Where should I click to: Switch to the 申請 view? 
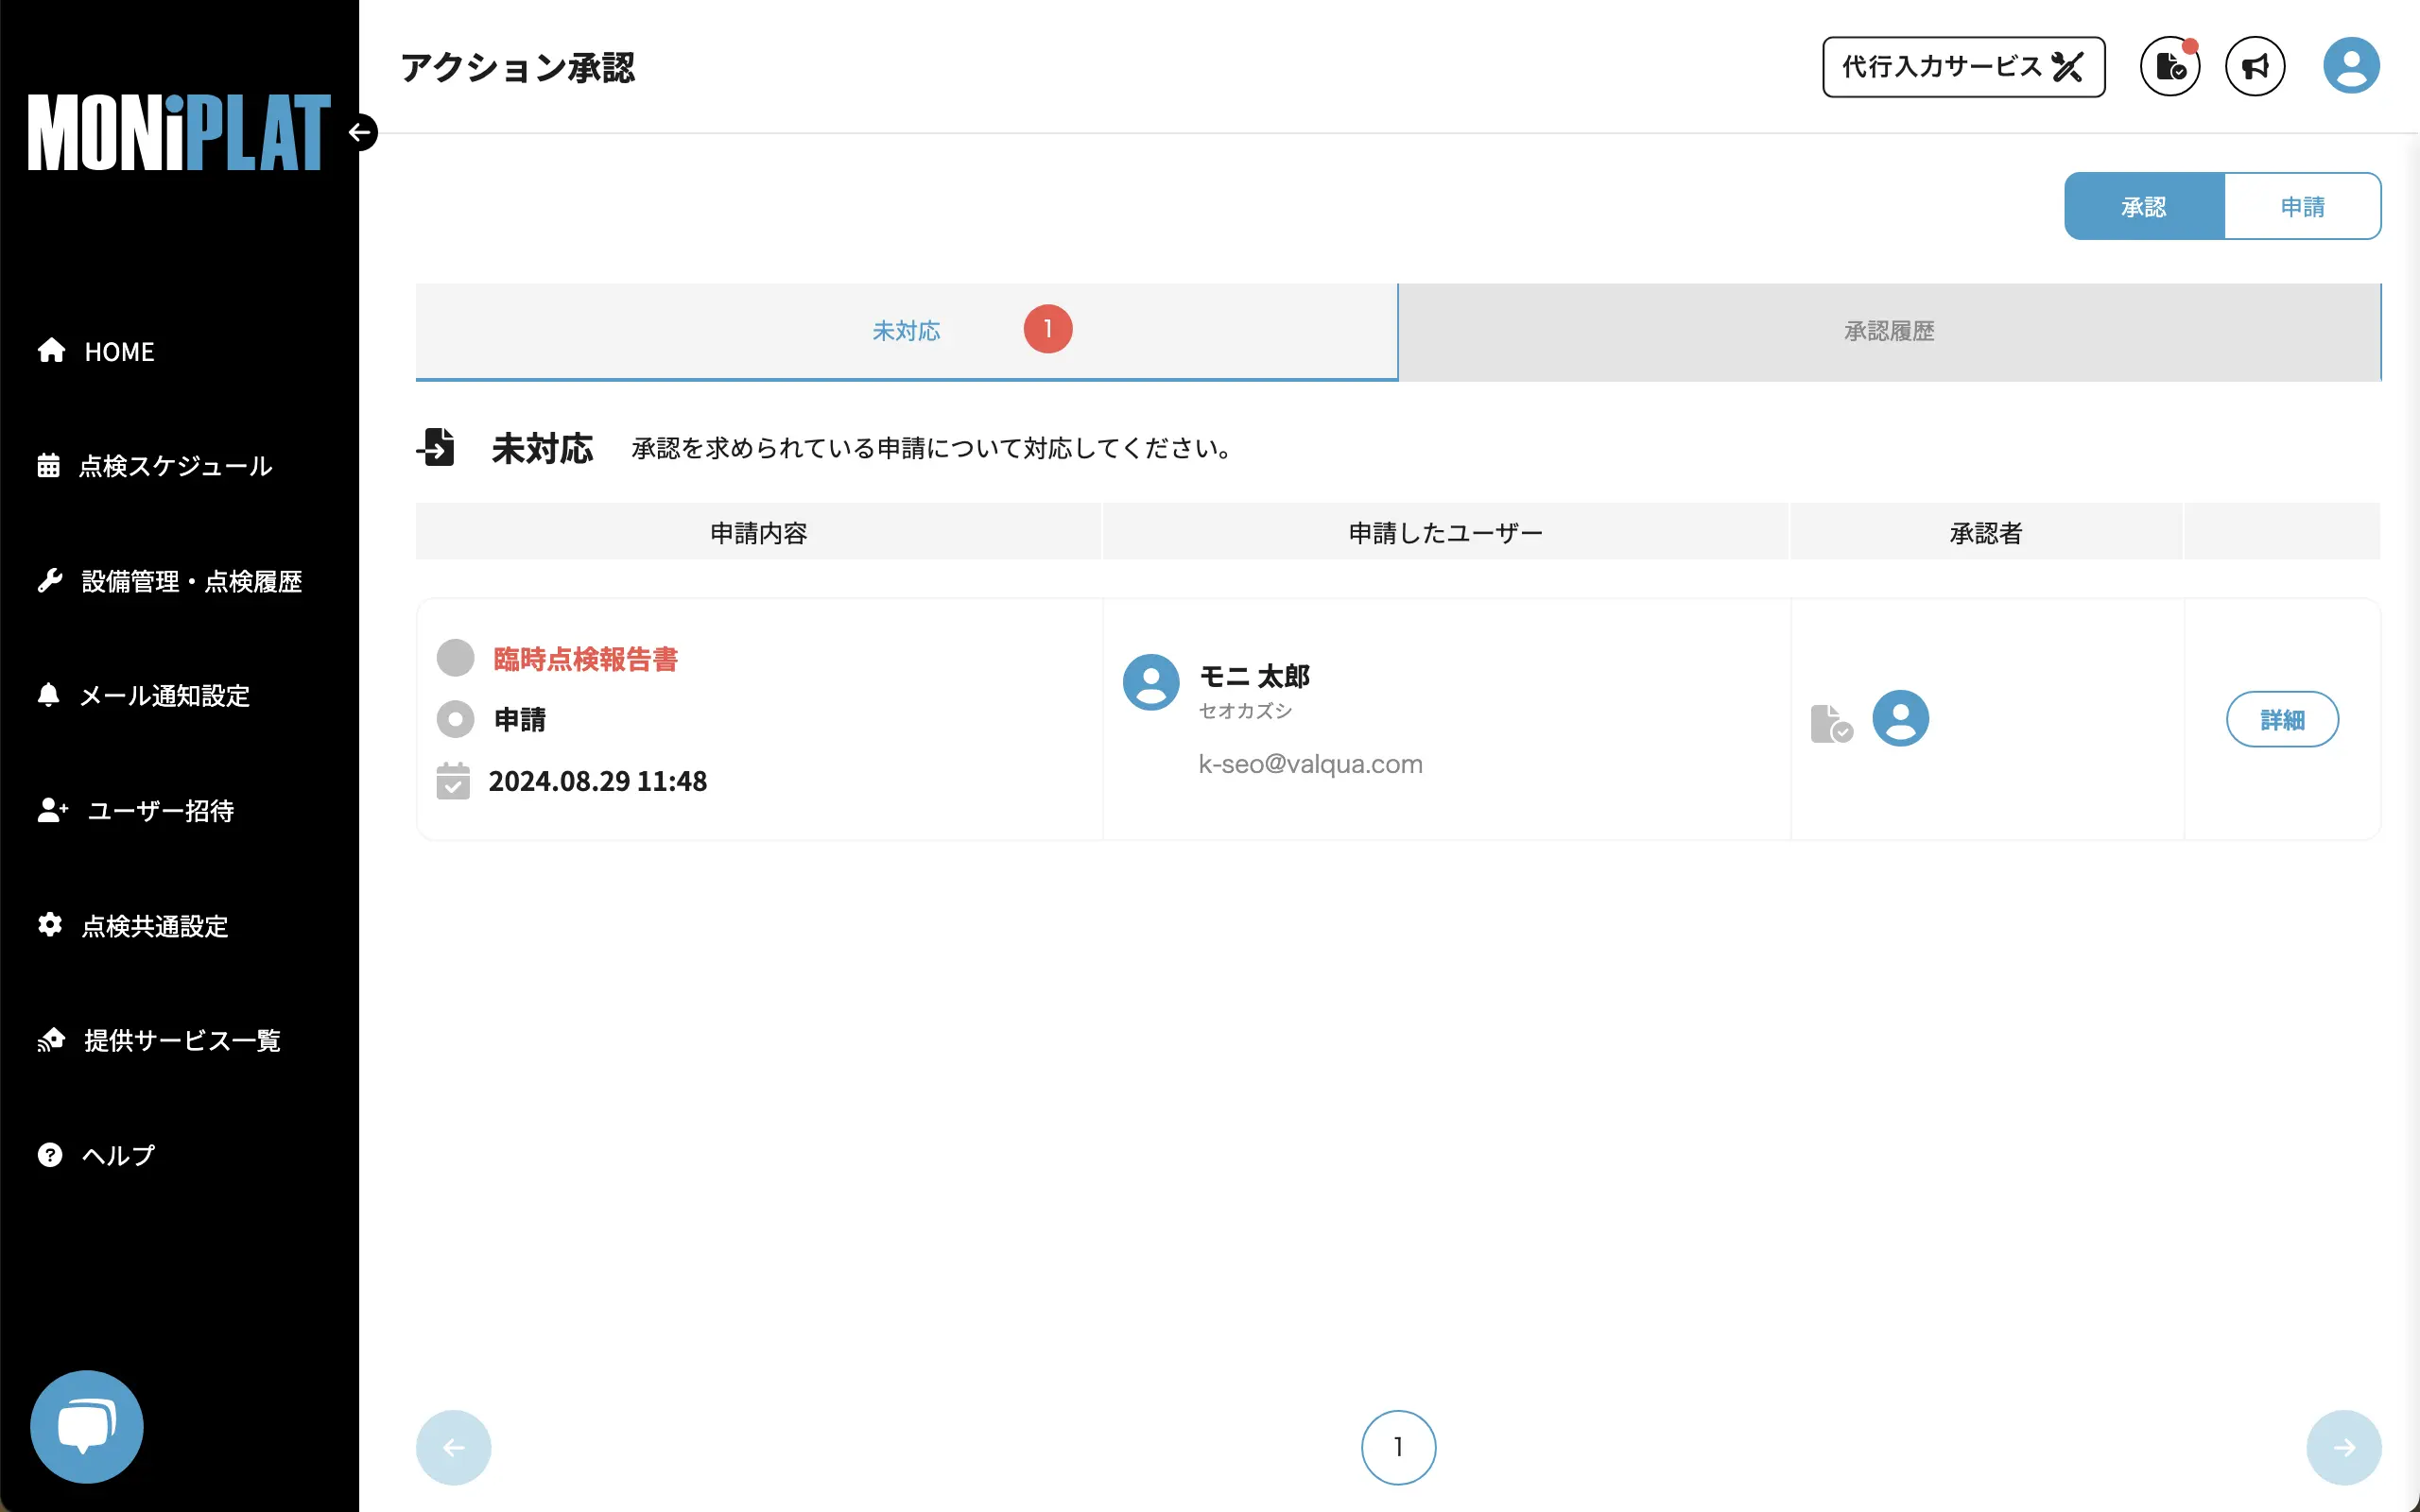pos(2302,206)
